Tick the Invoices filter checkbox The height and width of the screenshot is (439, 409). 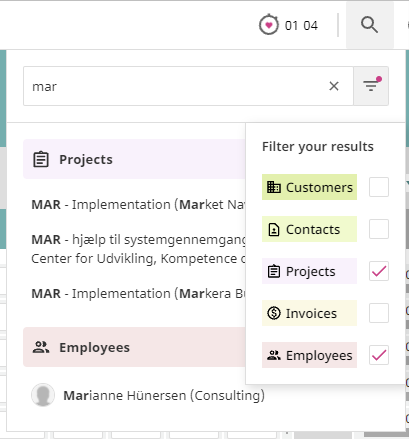point(379,313)
